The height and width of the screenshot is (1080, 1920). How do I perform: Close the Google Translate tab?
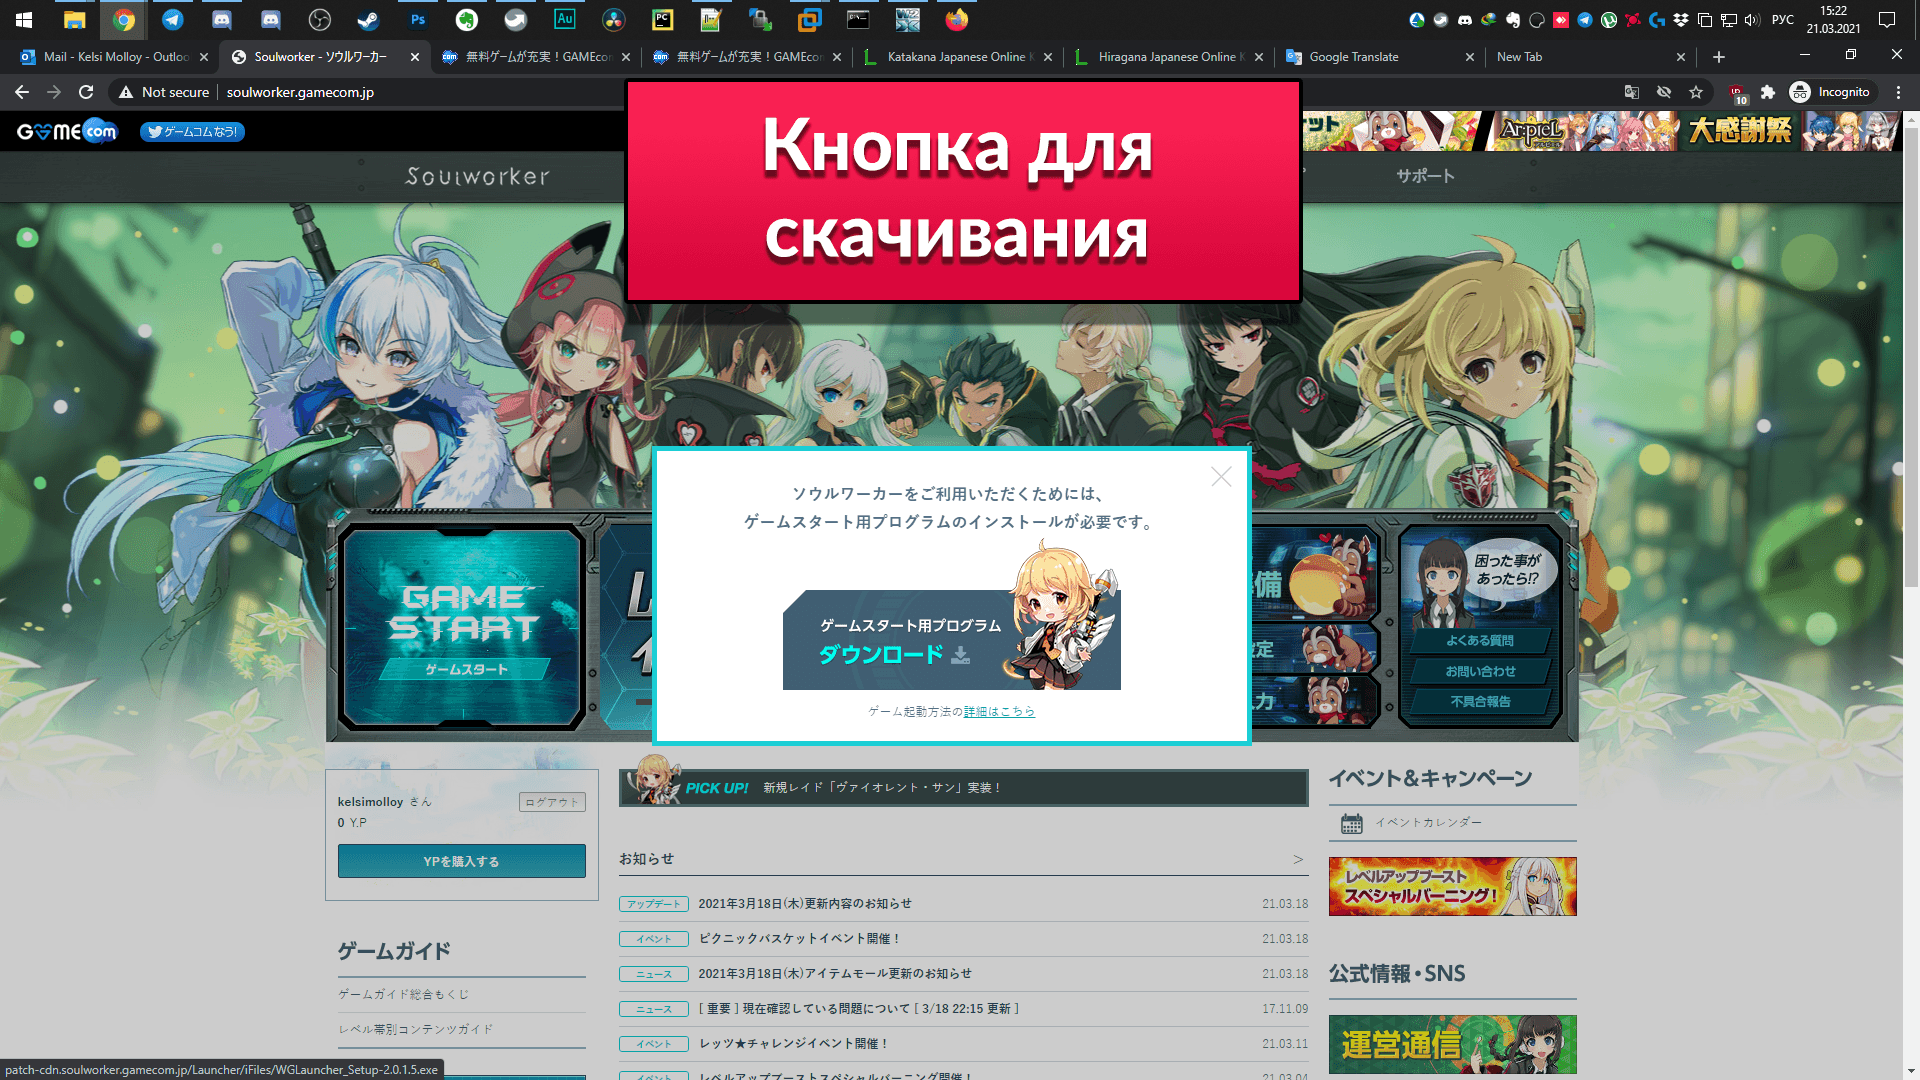click(1470, 57)
